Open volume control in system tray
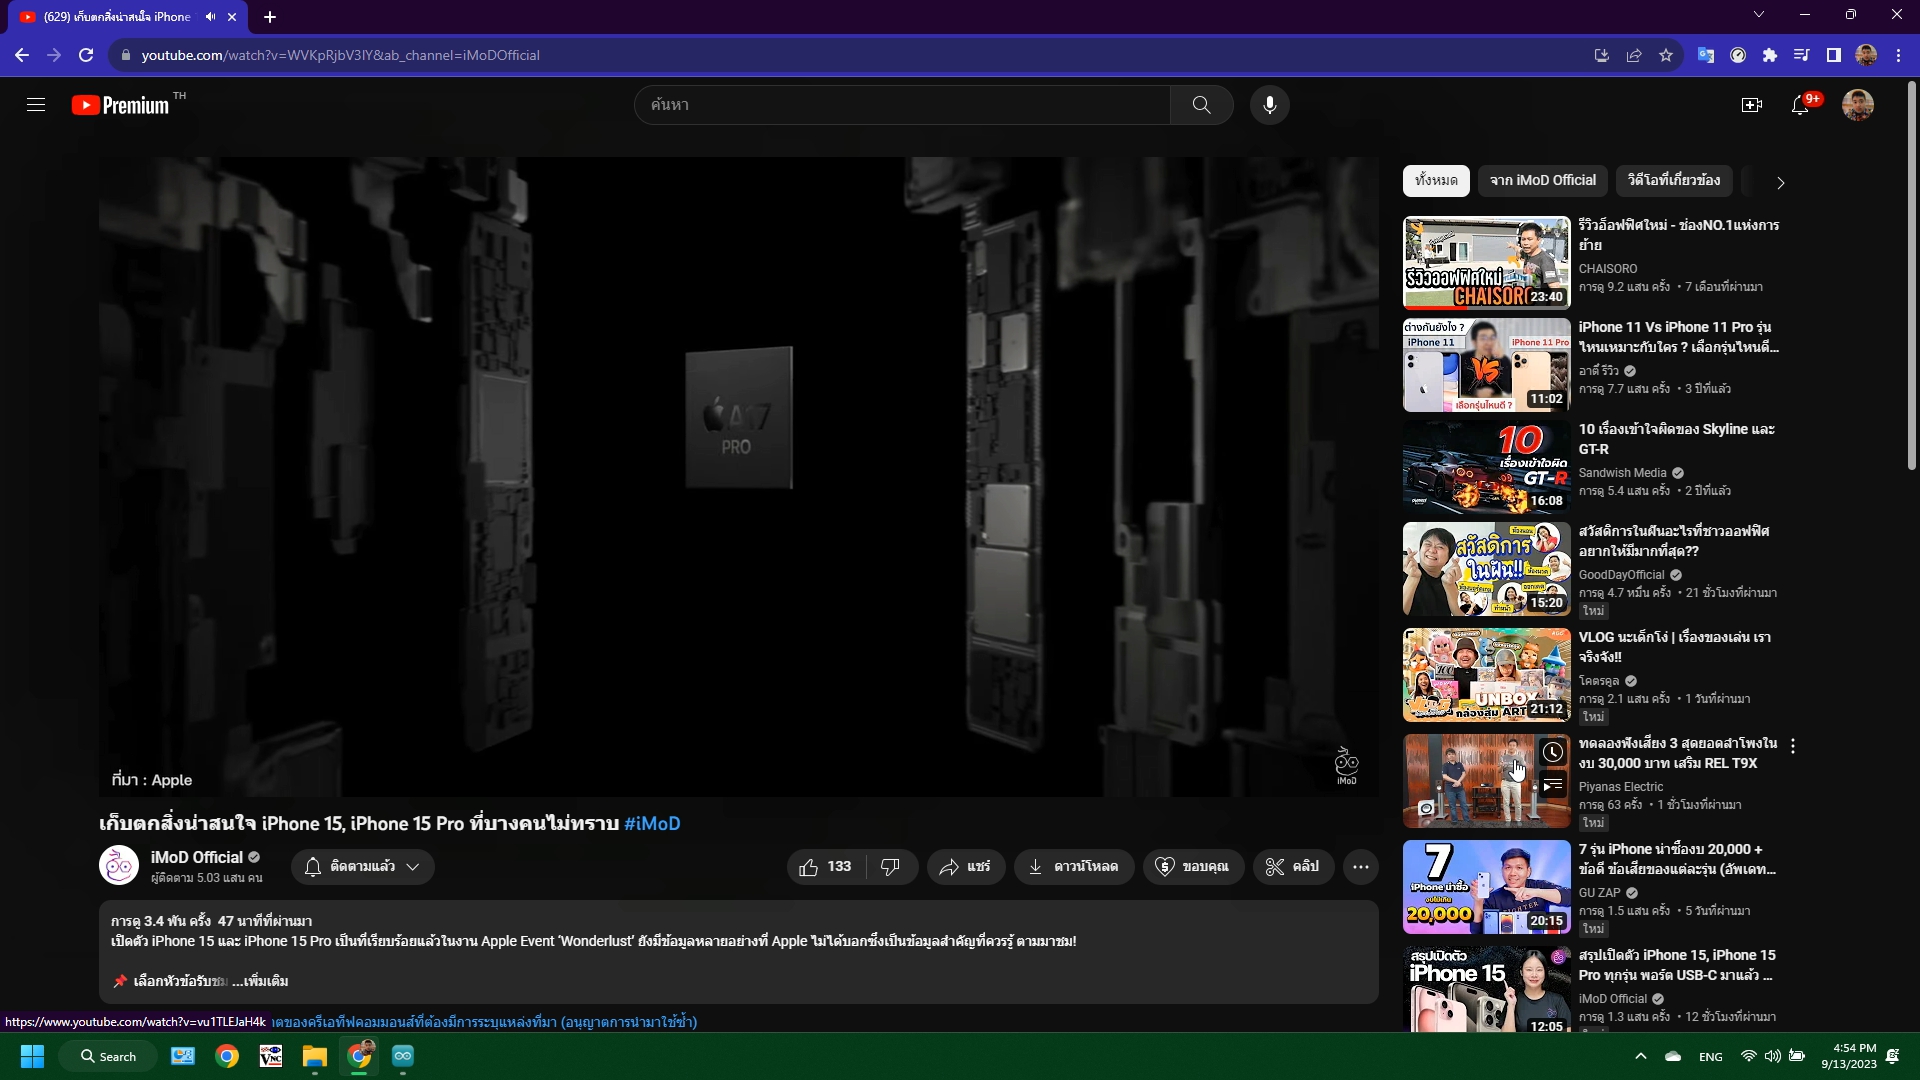The image size is (1920, 1080). pyautogui.click(x=1772, y=1056)
